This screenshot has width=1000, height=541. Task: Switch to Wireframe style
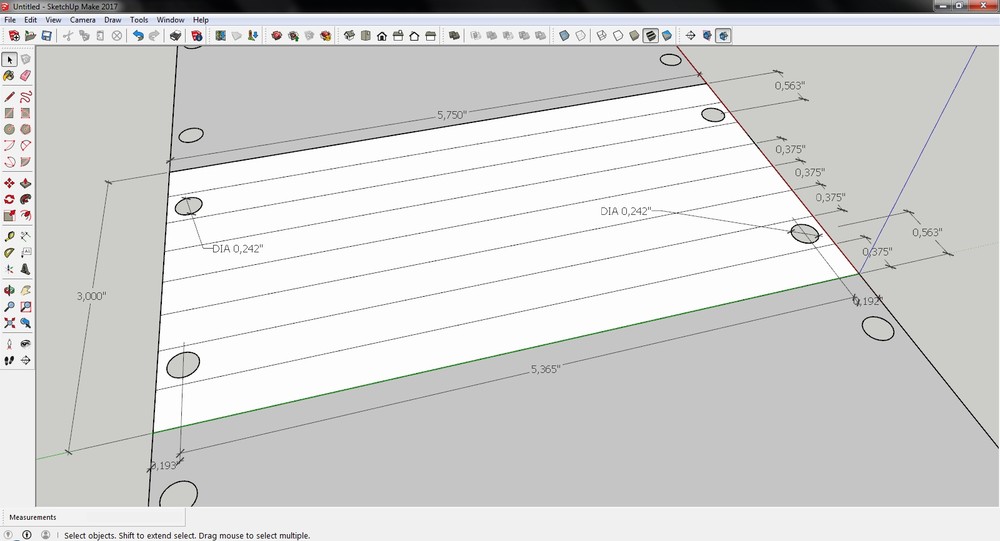(601, 36)
